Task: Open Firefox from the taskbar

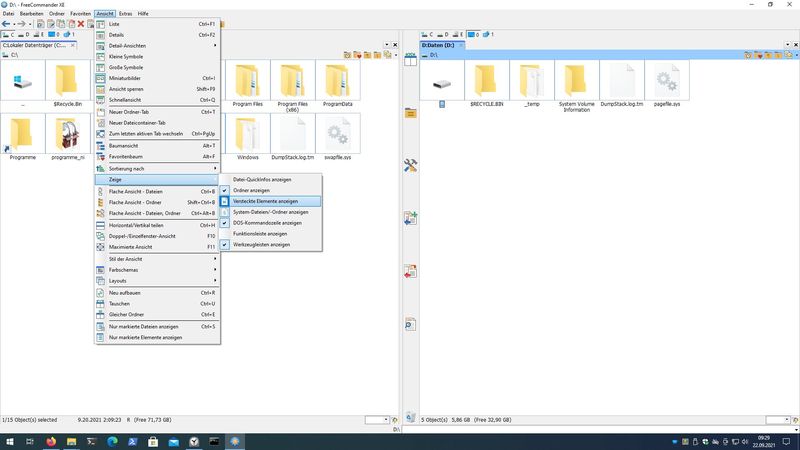Action: (51, 441)
